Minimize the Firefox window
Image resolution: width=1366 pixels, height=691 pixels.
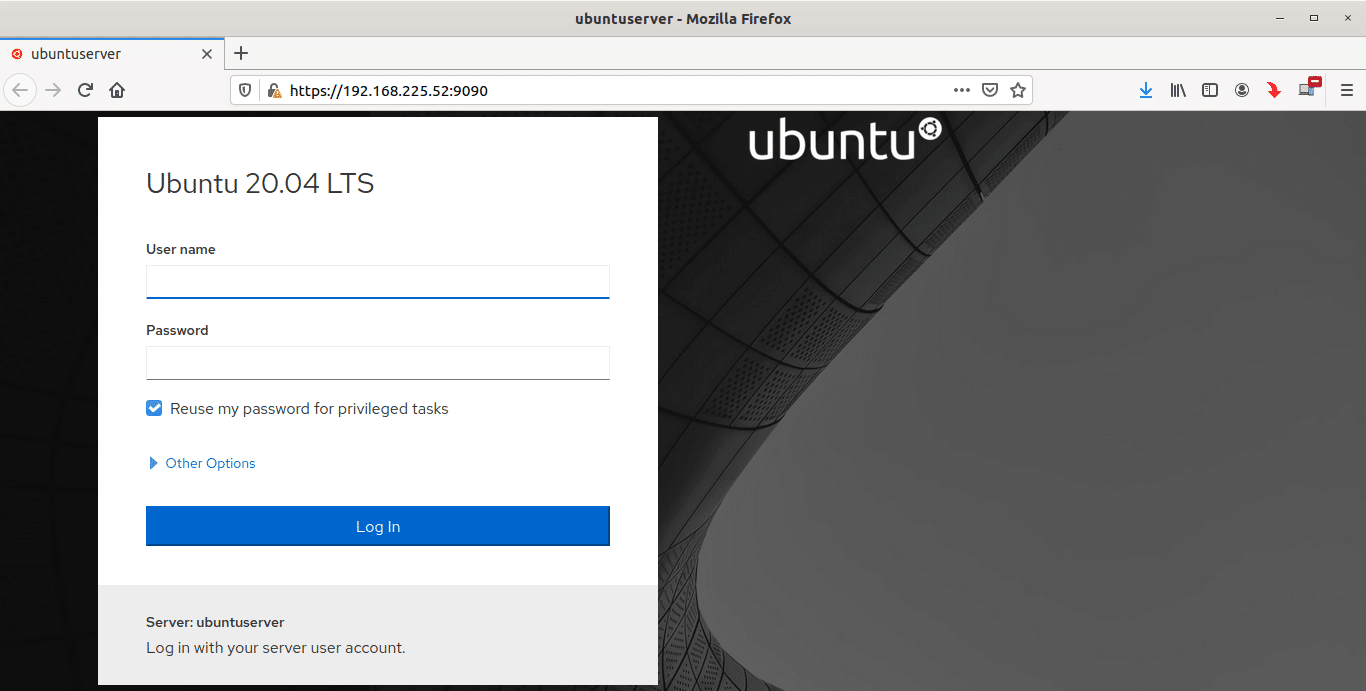[1279, 18]
